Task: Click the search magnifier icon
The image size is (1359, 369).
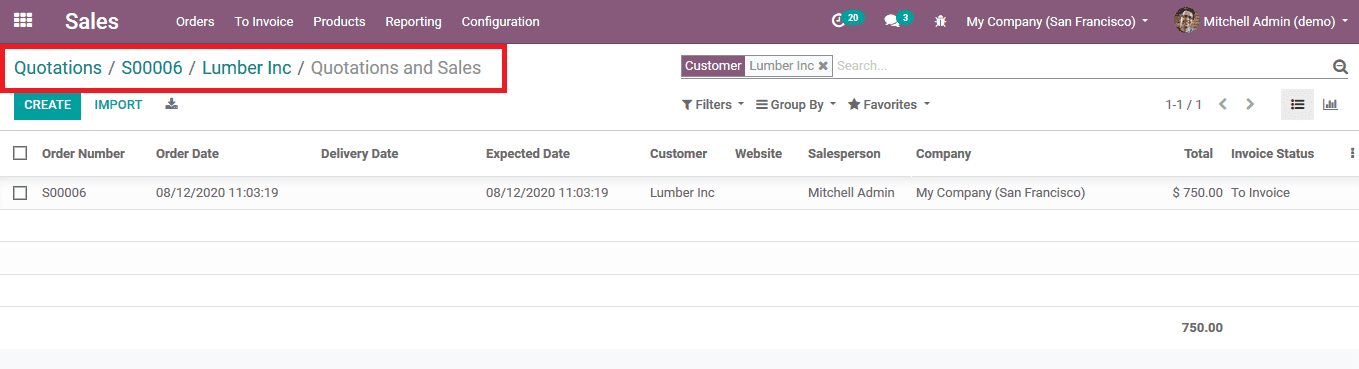Action: pyautogui.click(x=1340, y=67)
